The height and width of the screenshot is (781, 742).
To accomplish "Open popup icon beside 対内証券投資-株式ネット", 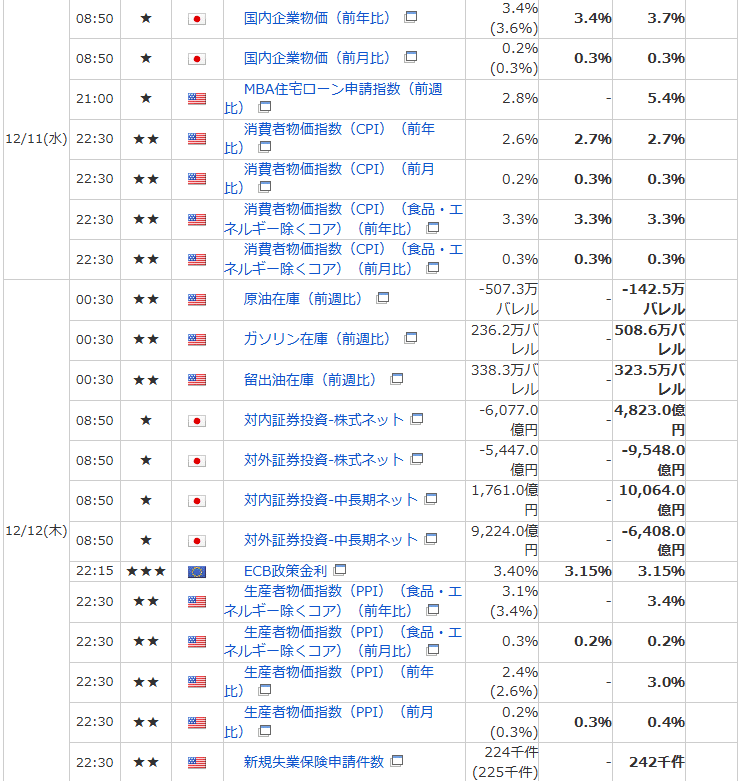I will 417,419.
